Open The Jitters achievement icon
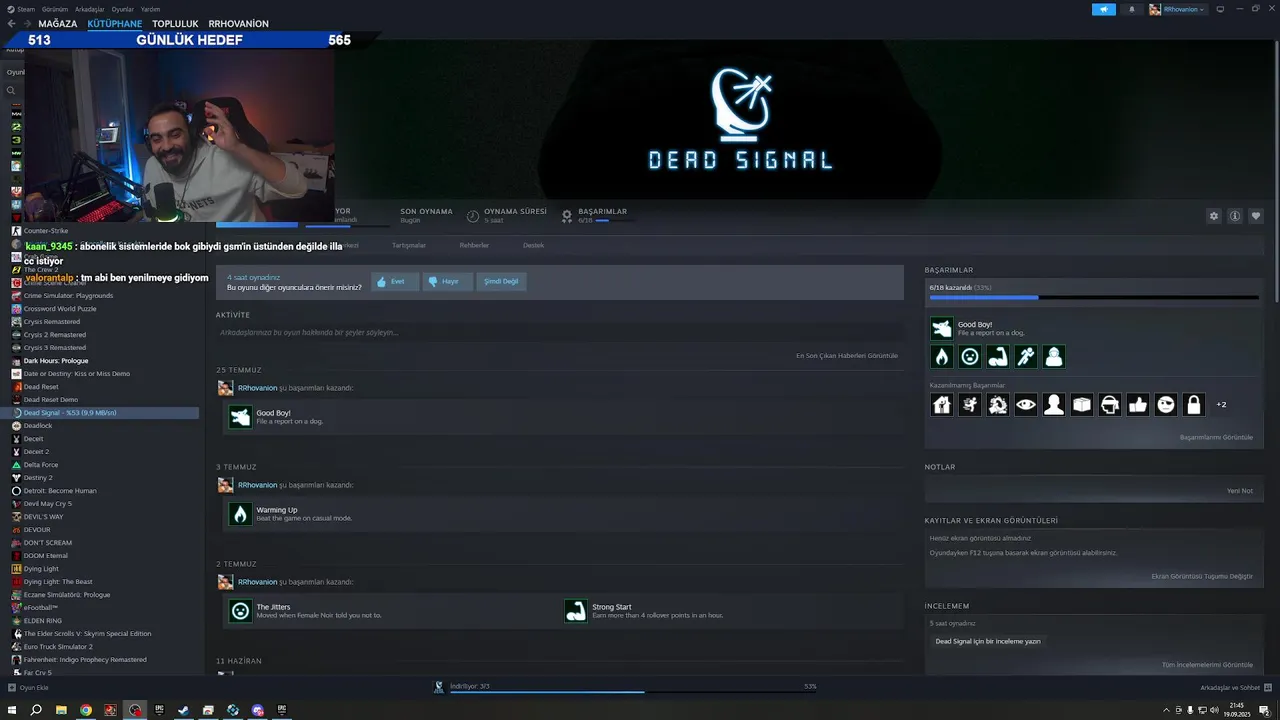Image resolution: width=1280 pixels, height=720 pixels. pos(240,611)
